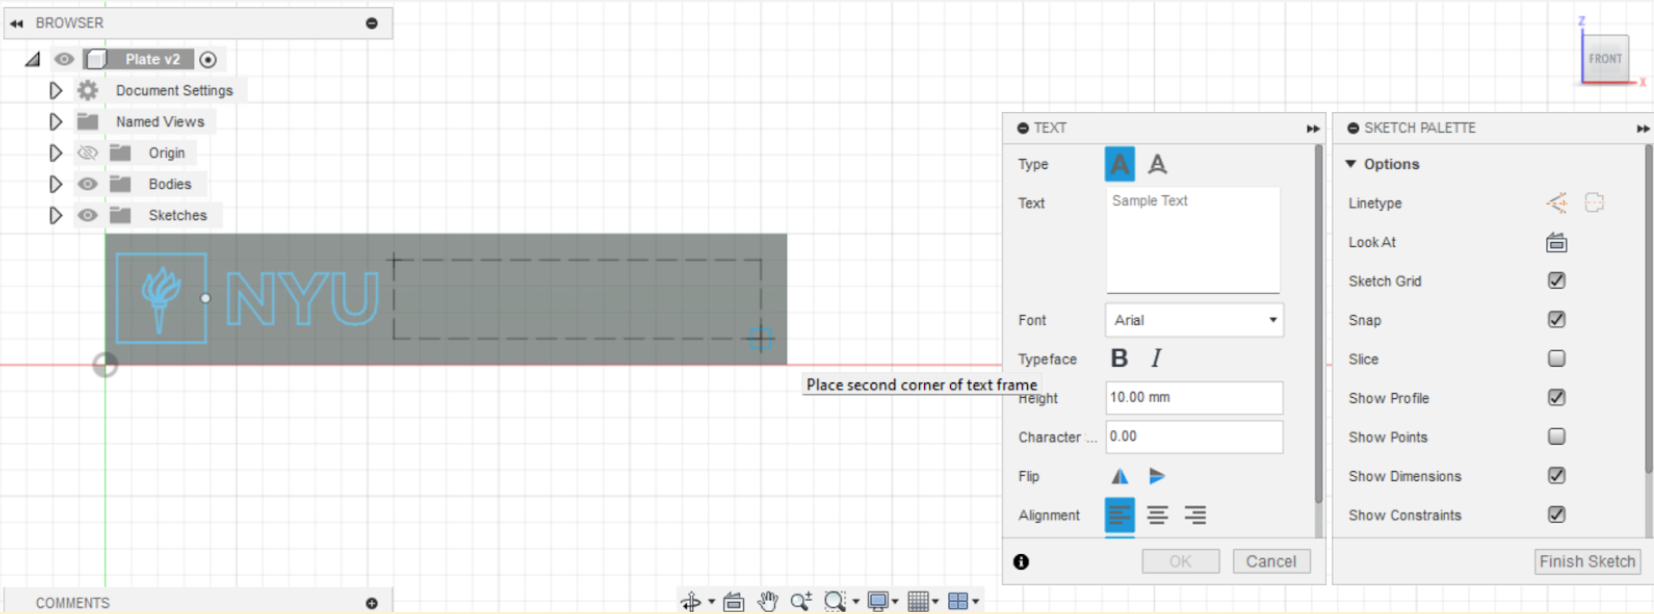The image size is (1654, 614).
Task: Collapse SKETCH PALETTE with header arrows
Action: pyautogui.click(x=1643, y=128)
